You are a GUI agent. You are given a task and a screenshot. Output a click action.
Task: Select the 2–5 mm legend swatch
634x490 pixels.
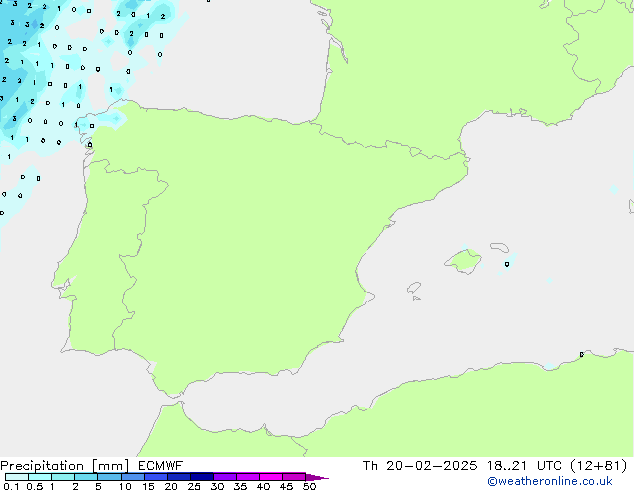click(86, 477)
